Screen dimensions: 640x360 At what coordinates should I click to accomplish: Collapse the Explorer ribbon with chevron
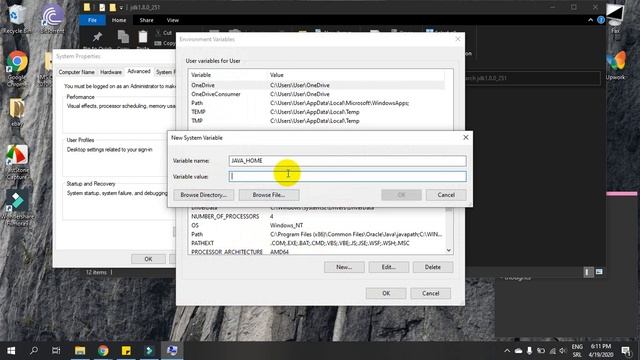click(590, 20)
